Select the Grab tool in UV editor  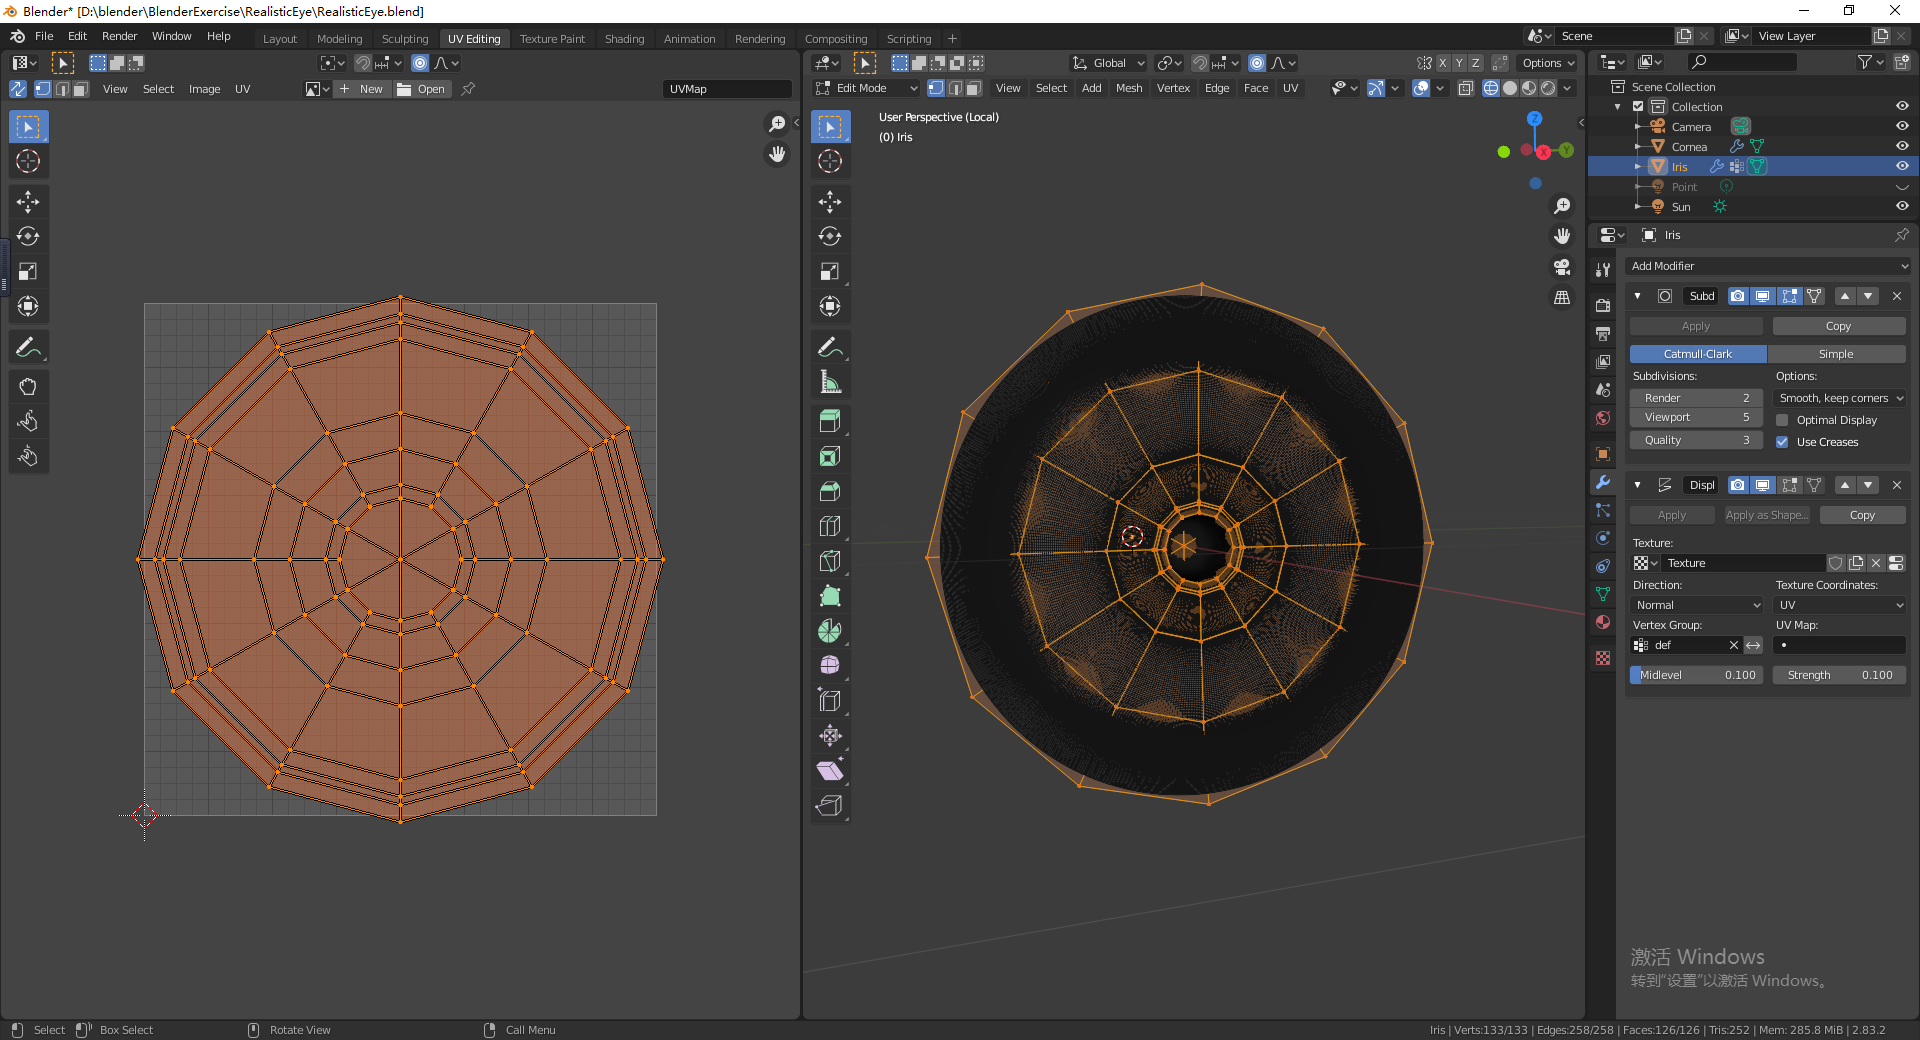click(x=28, y=387)
